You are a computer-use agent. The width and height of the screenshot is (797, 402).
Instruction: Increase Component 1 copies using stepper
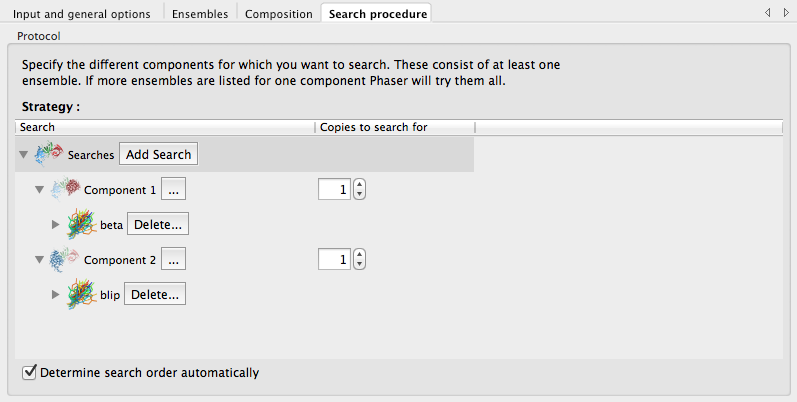(x=360, y=185)
